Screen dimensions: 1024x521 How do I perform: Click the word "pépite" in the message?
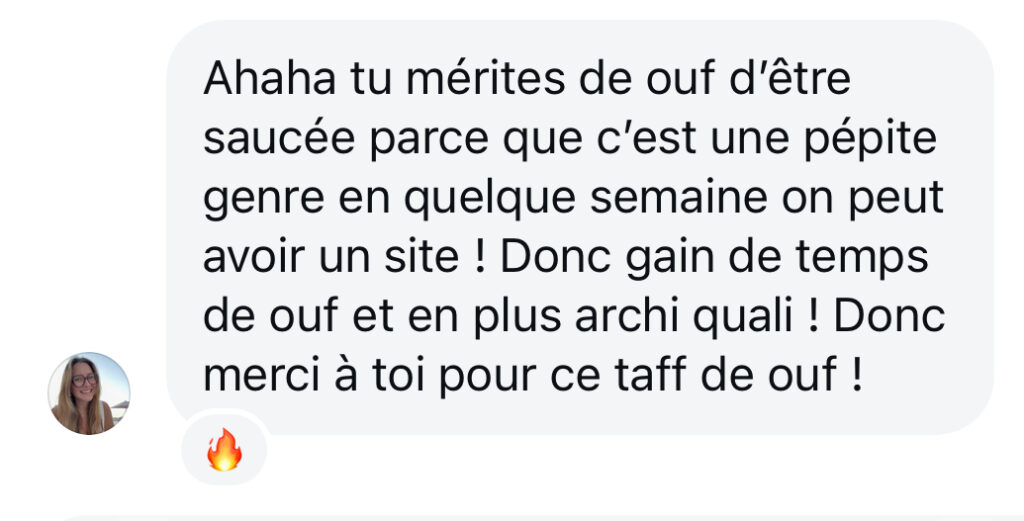[x=871, y=140]
